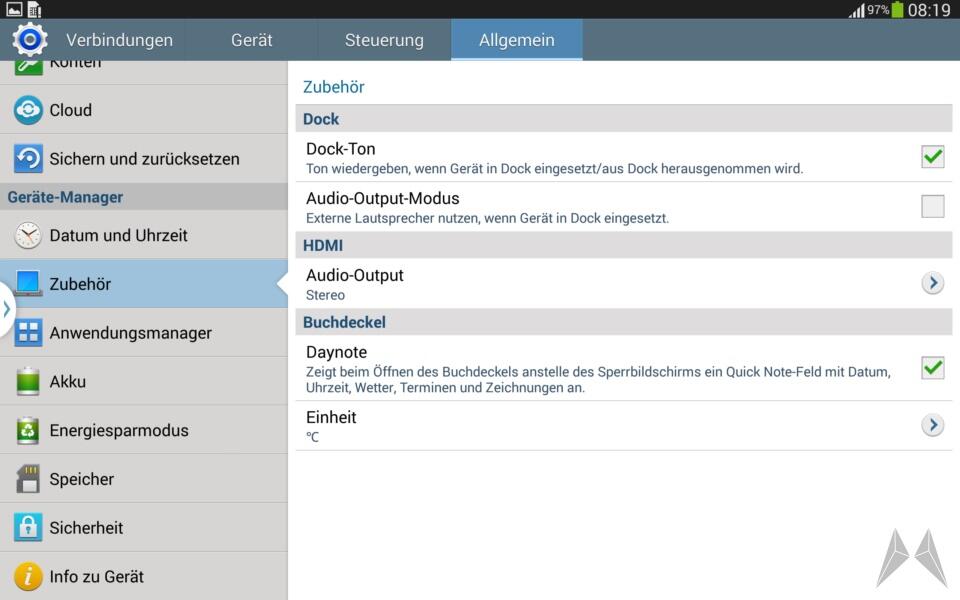Open the Einheit chevron arrow
Image resolution: width=960 pixels, height=600 pixels.
pyautogui.click(x=932, y=425)
